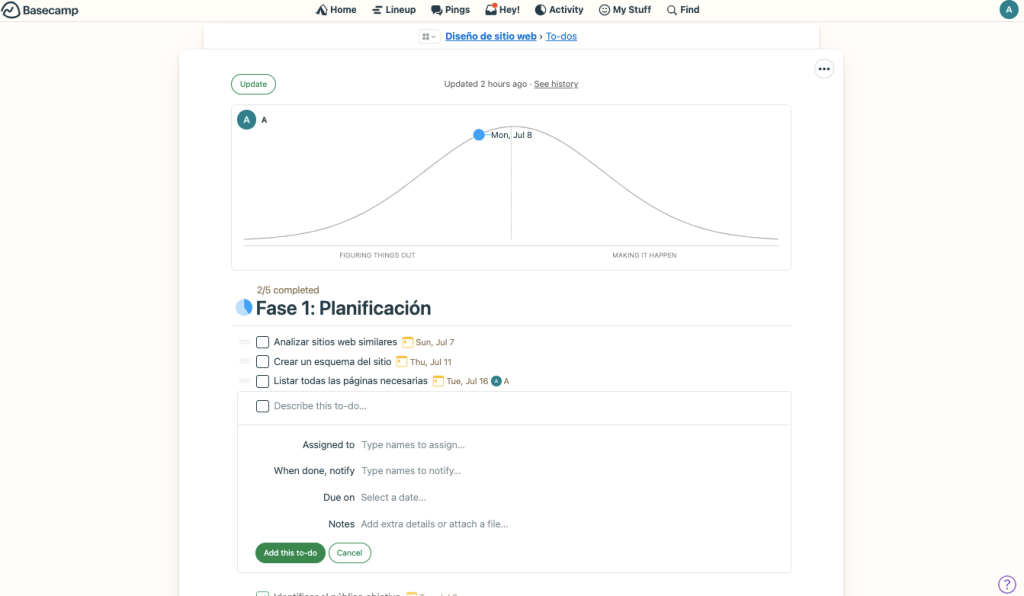This screenshot has height=596, width=1024.
Task: Click the Find search icon
Action: click(x=672, y=10)
